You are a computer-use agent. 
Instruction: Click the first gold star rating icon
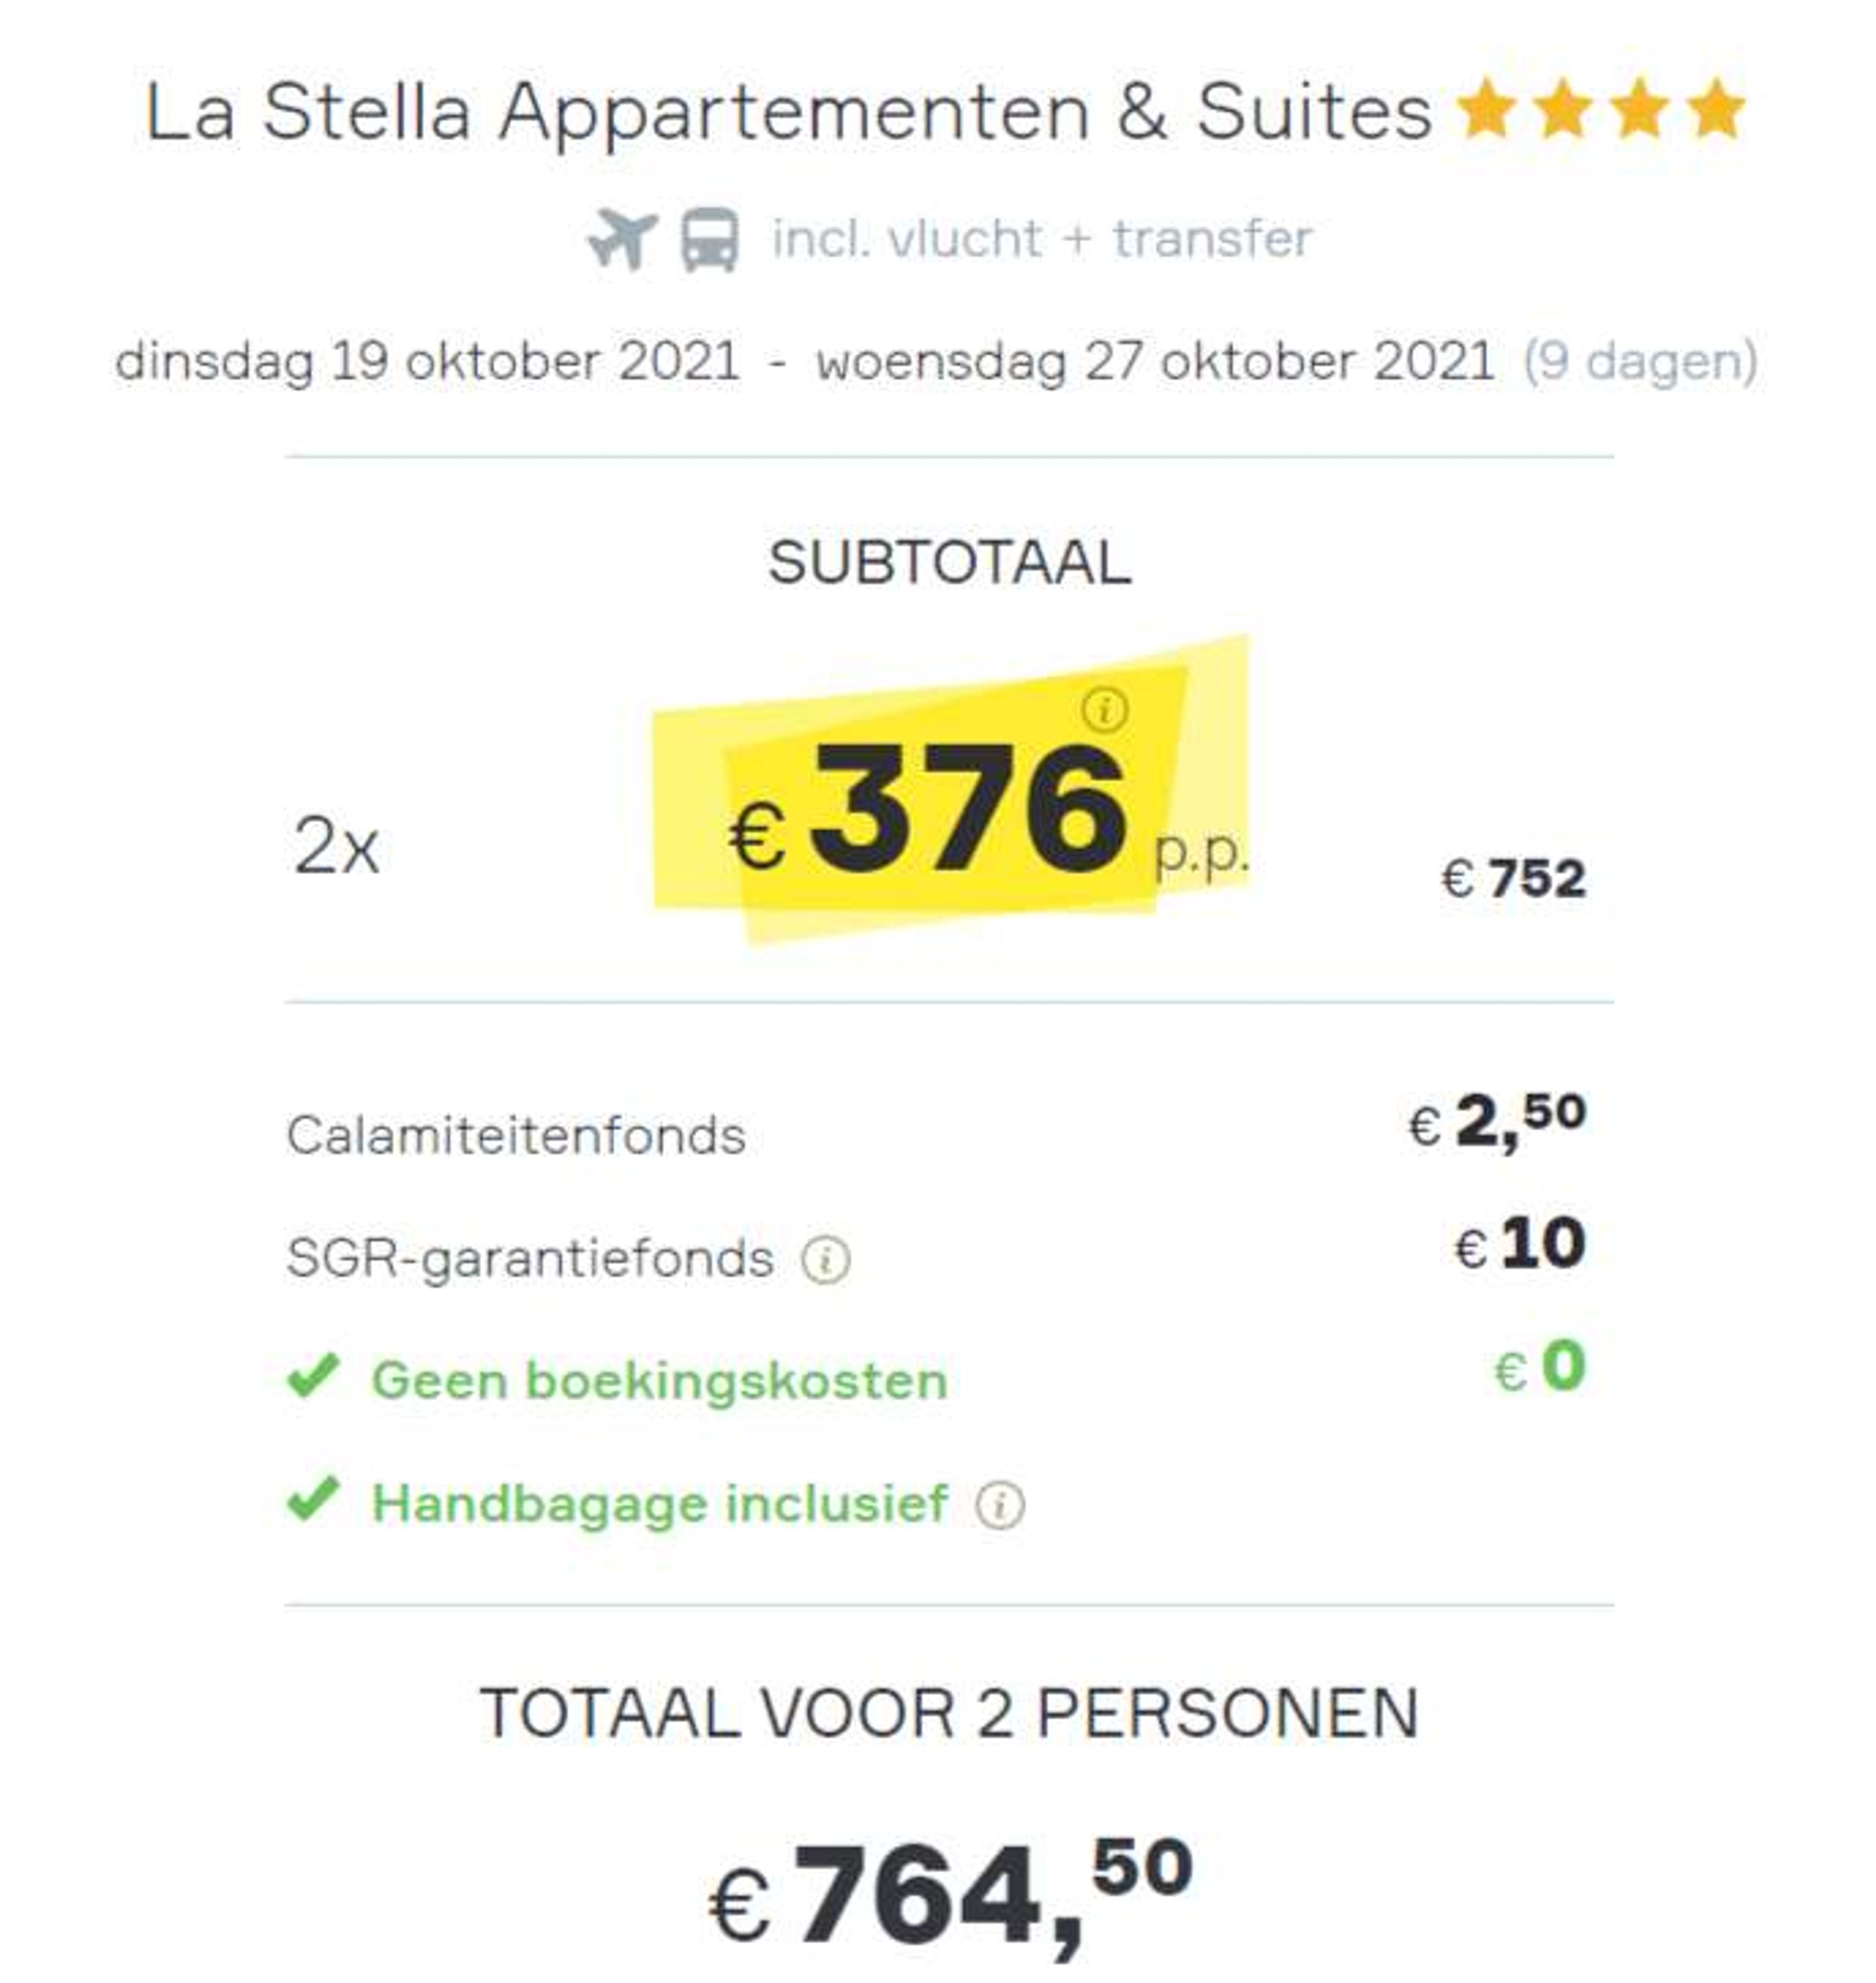coord(1487,108)
